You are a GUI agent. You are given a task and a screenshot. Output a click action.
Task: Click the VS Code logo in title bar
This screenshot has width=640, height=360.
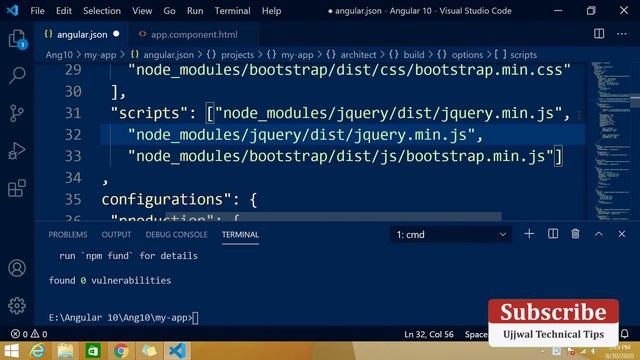point(12,10)
